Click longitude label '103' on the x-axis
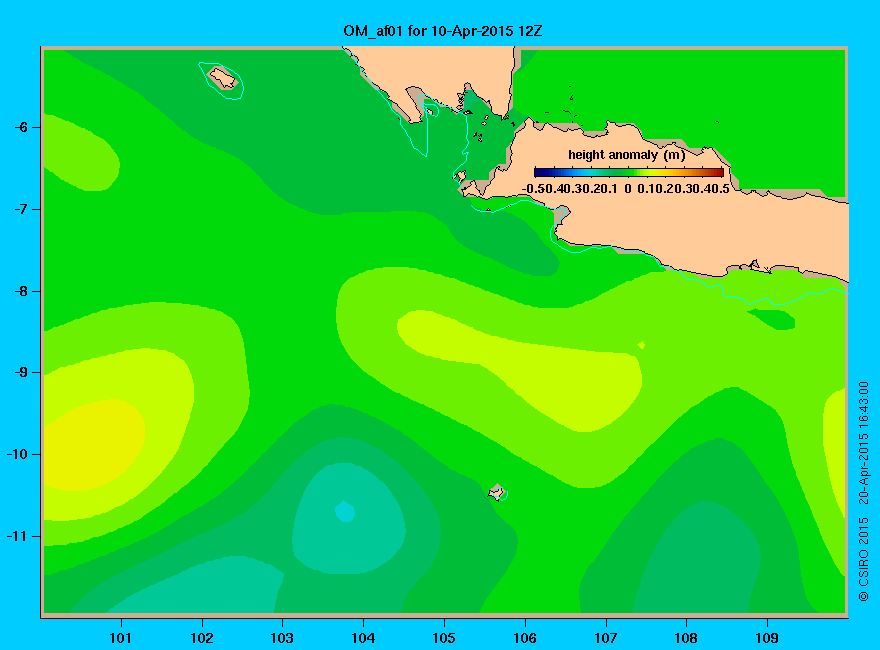Viewport: 880px width, 650px height. pyautogui.click(x=282, y=638)
